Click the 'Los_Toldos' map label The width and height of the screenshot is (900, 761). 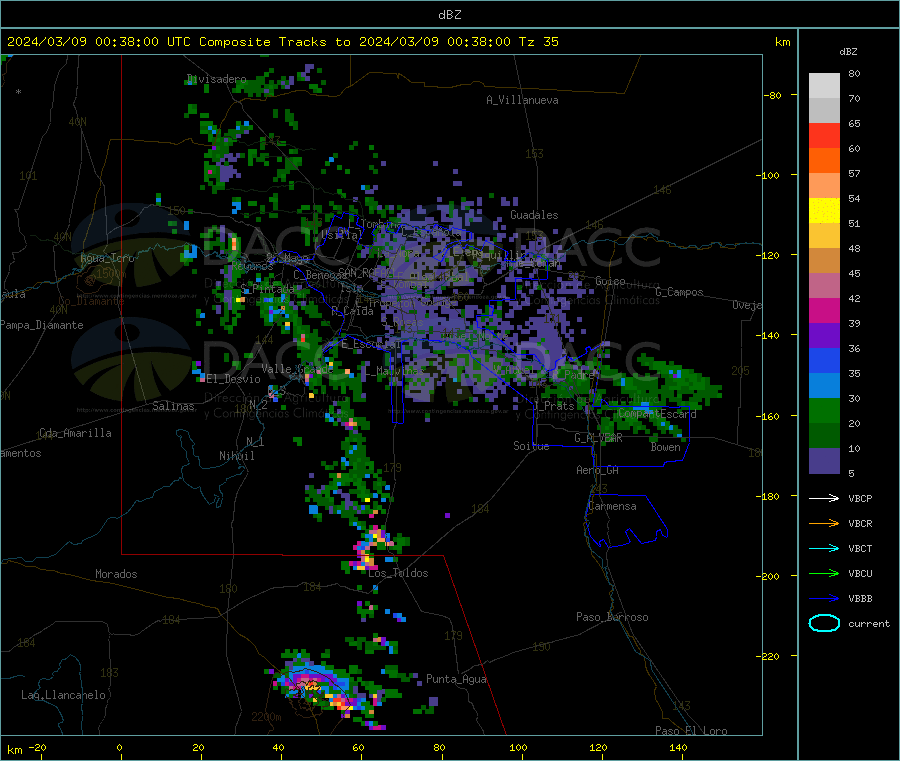coord(398,573)
